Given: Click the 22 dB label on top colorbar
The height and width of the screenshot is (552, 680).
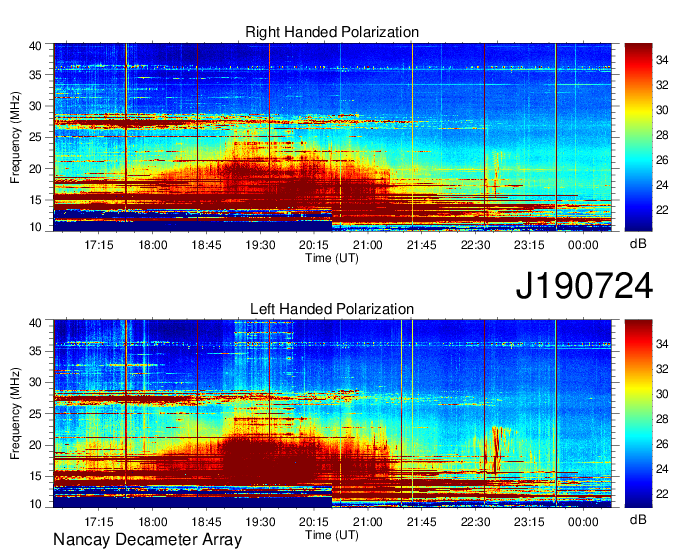Looking at the screenshot, I should tap(662, 210).
